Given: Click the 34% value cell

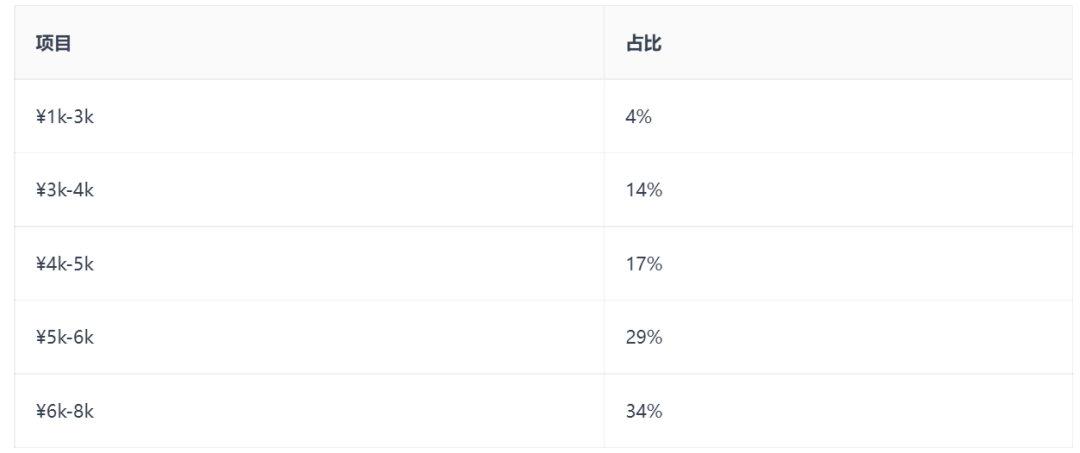Looking at the screenshot, I should pos(644,411).
